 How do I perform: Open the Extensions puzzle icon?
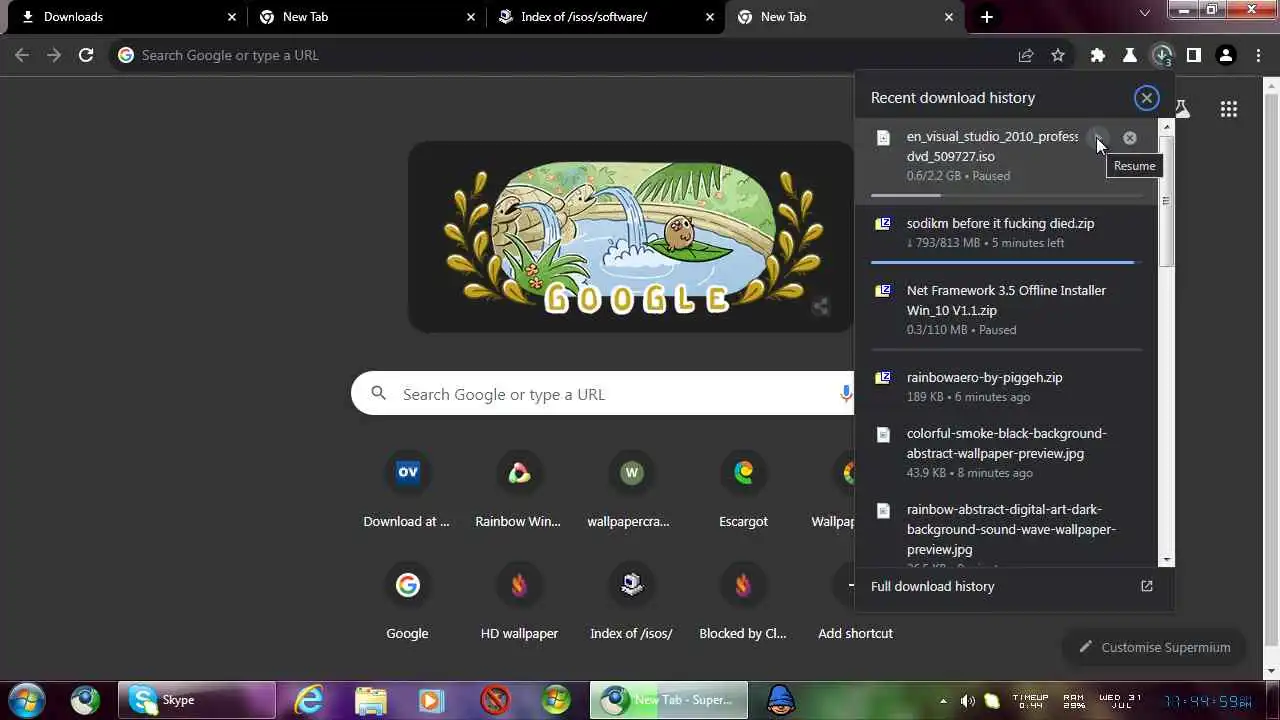point(1098,55)
